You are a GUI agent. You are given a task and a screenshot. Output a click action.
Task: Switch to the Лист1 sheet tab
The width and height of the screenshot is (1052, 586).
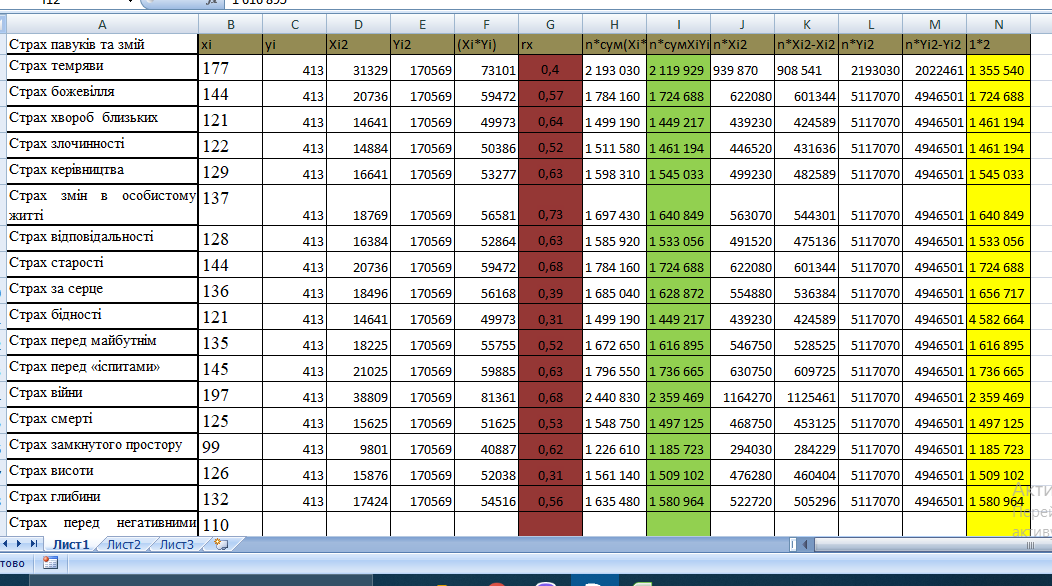pos(70,544)
